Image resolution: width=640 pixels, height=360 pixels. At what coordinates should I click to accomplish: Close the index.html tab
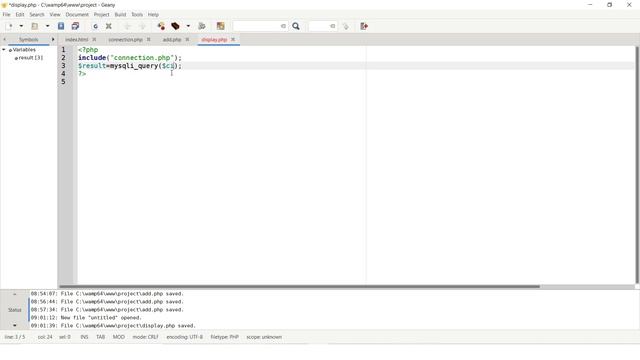94,40
